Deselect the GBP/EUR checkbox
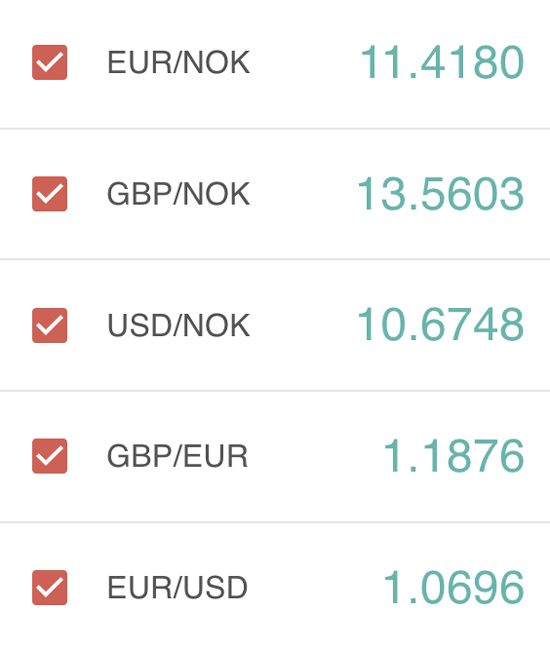Screen dimensions: 550x649 pos(50,456)
